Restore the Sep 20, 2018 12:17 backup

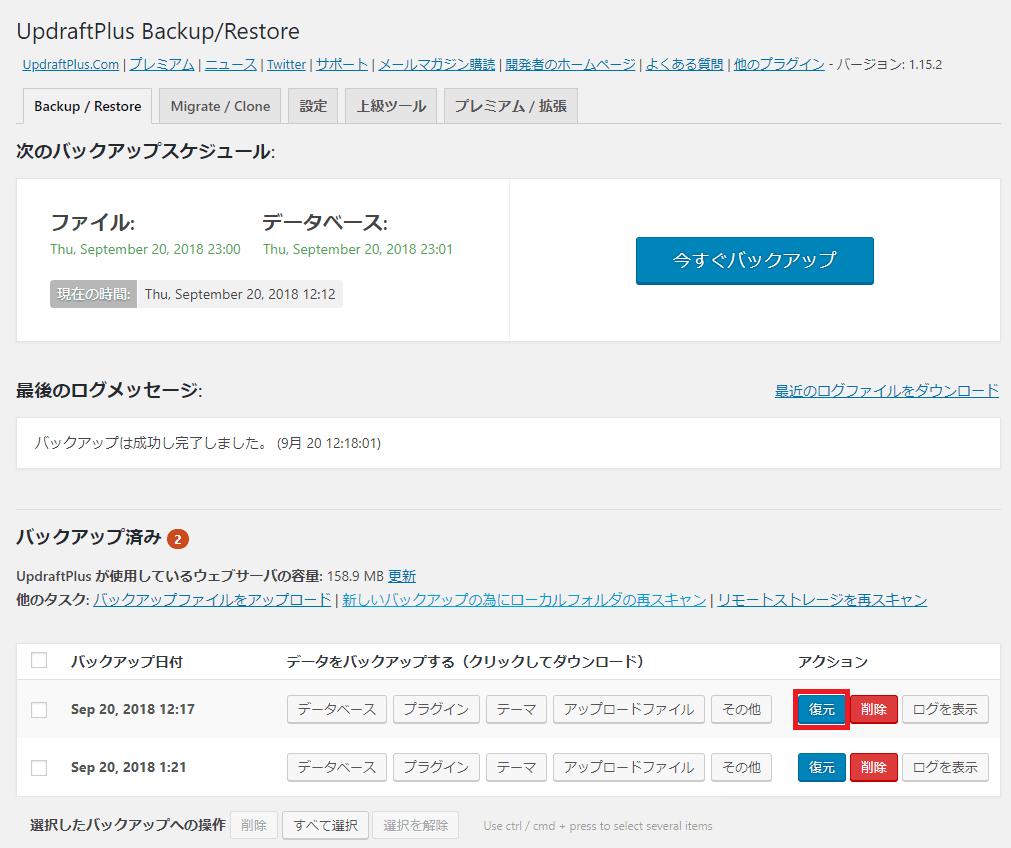[x=821, y=708]
